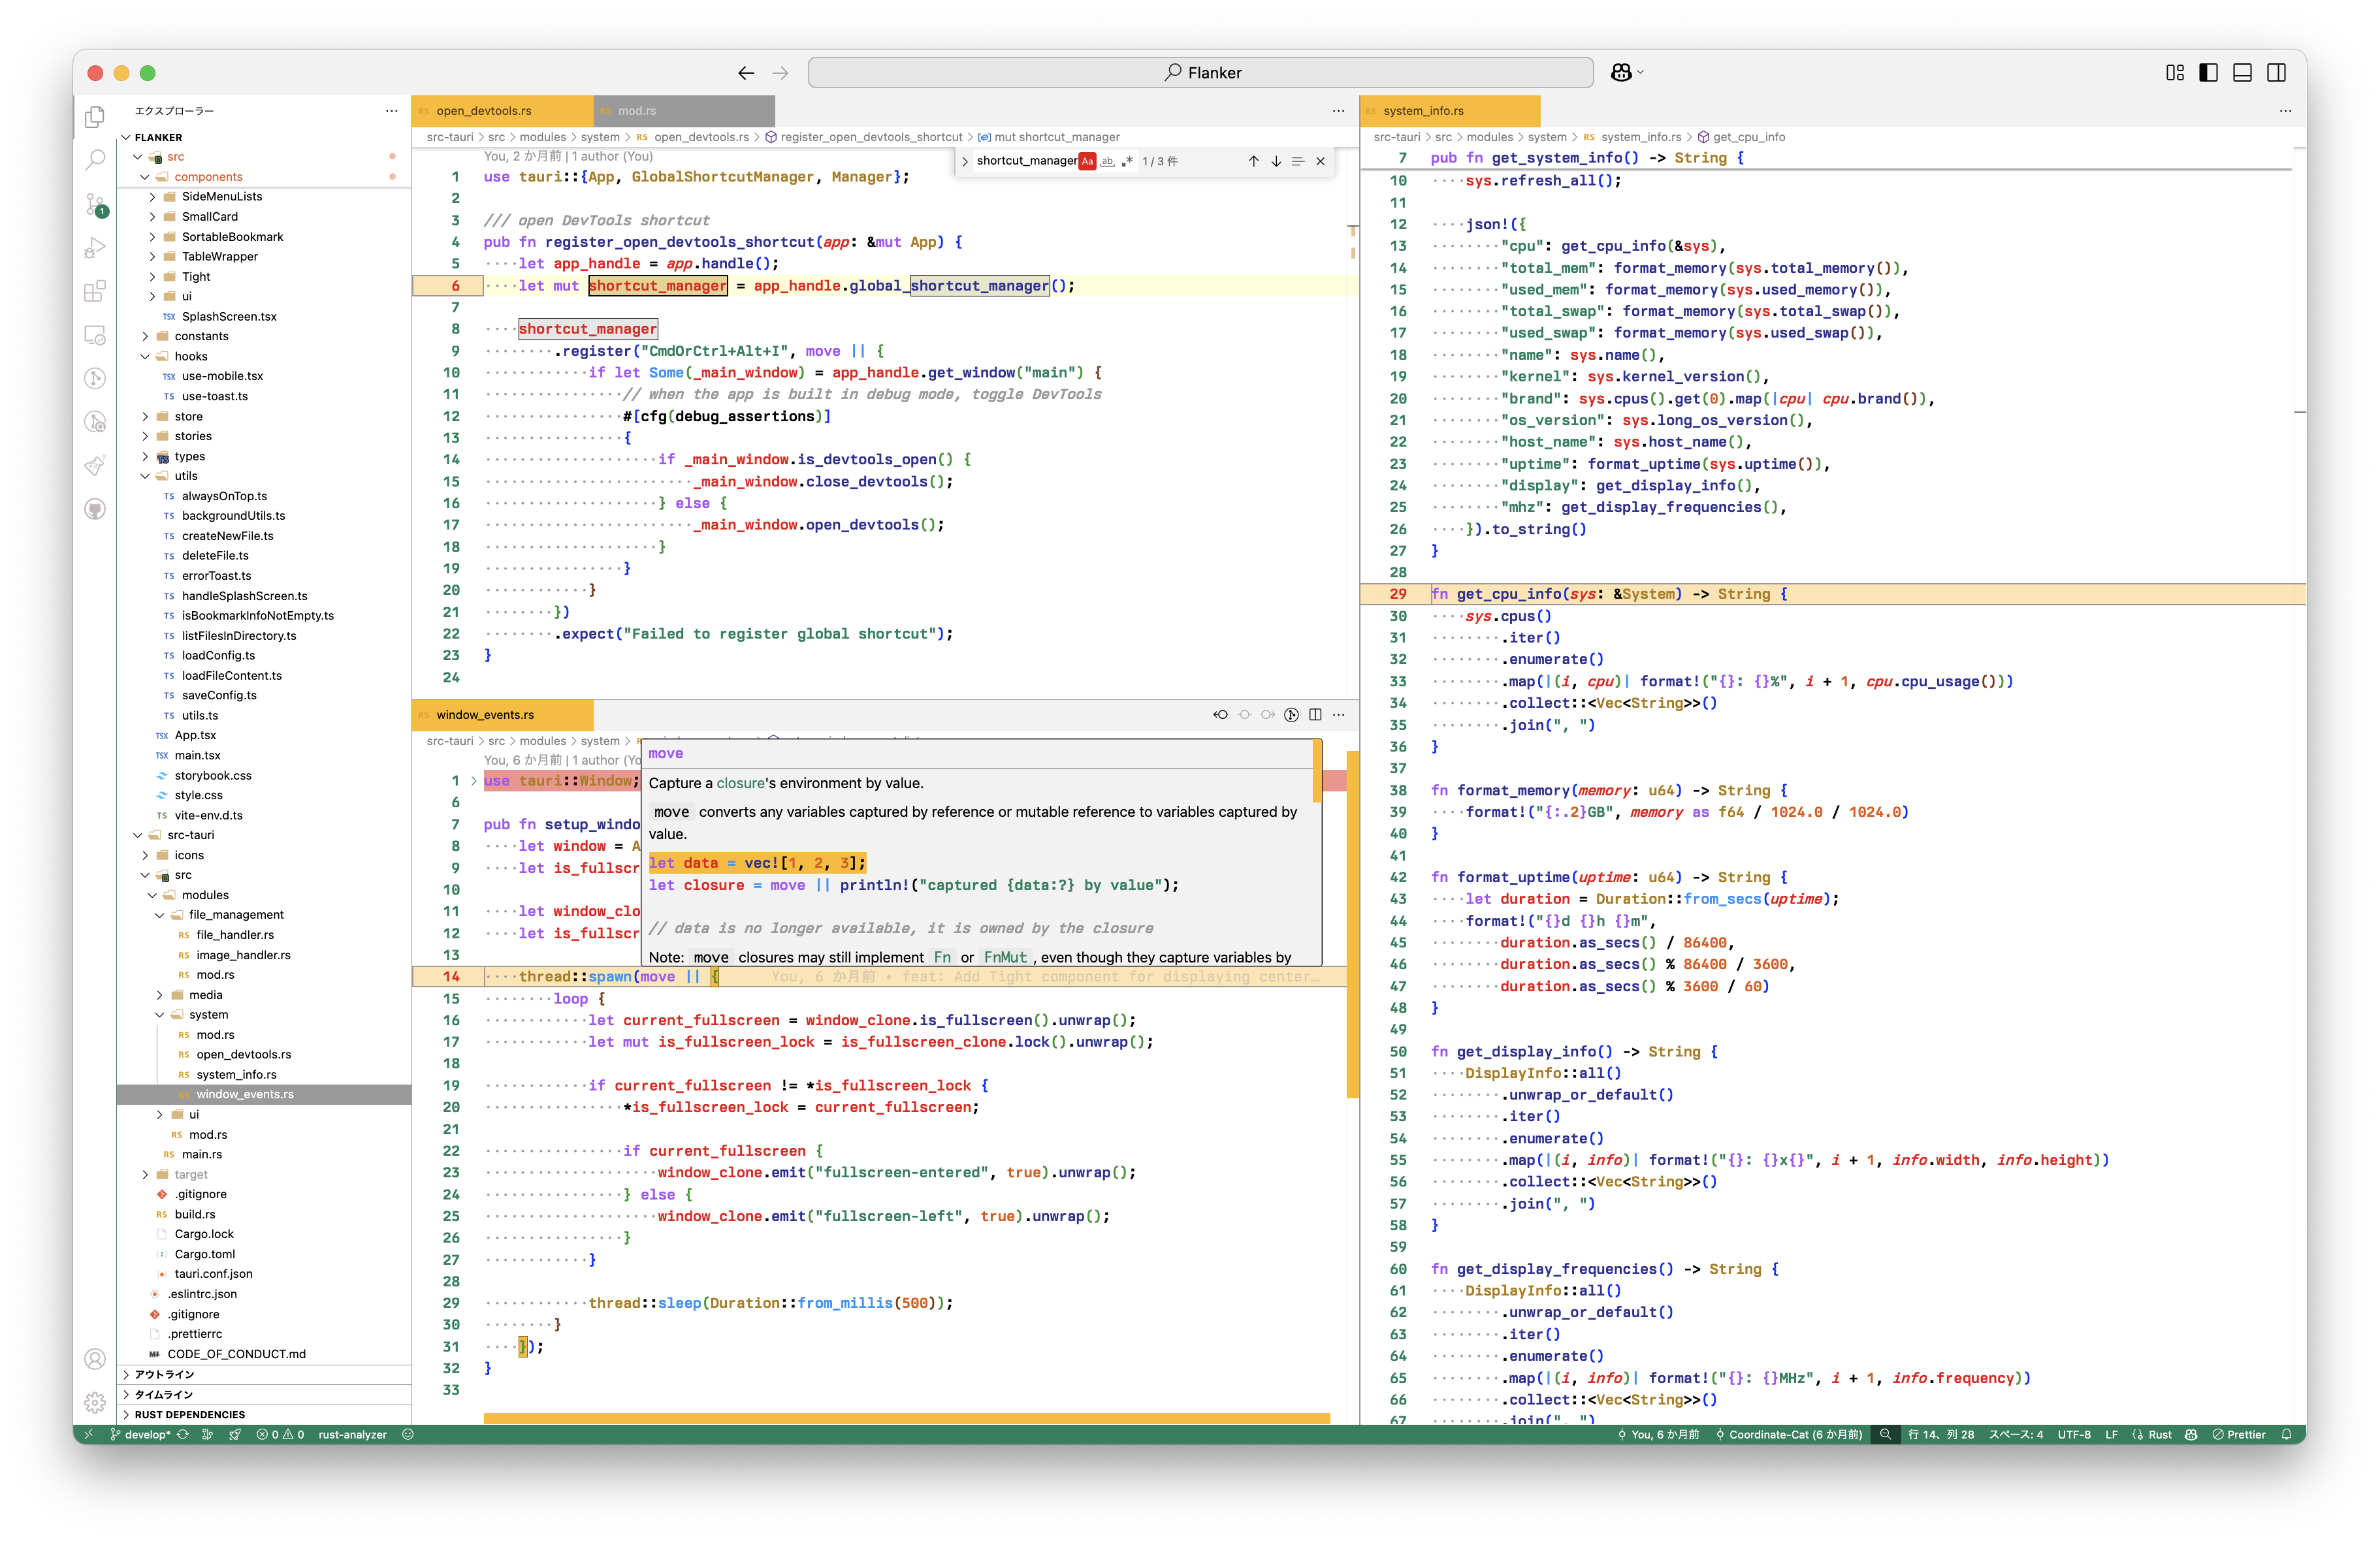
Task: Expand RUST DEPENDENCIES section
Action: tap(264, 1415)
